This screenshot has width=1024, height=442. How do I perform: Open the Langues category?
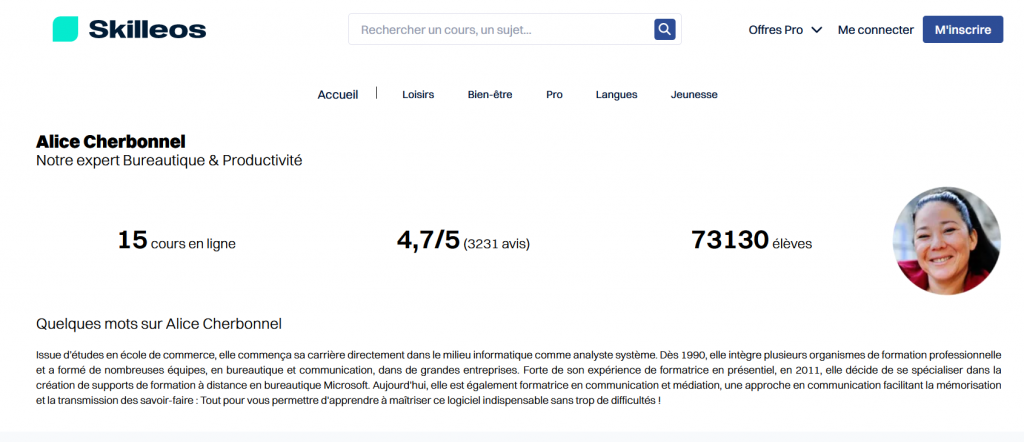(616, 95)
